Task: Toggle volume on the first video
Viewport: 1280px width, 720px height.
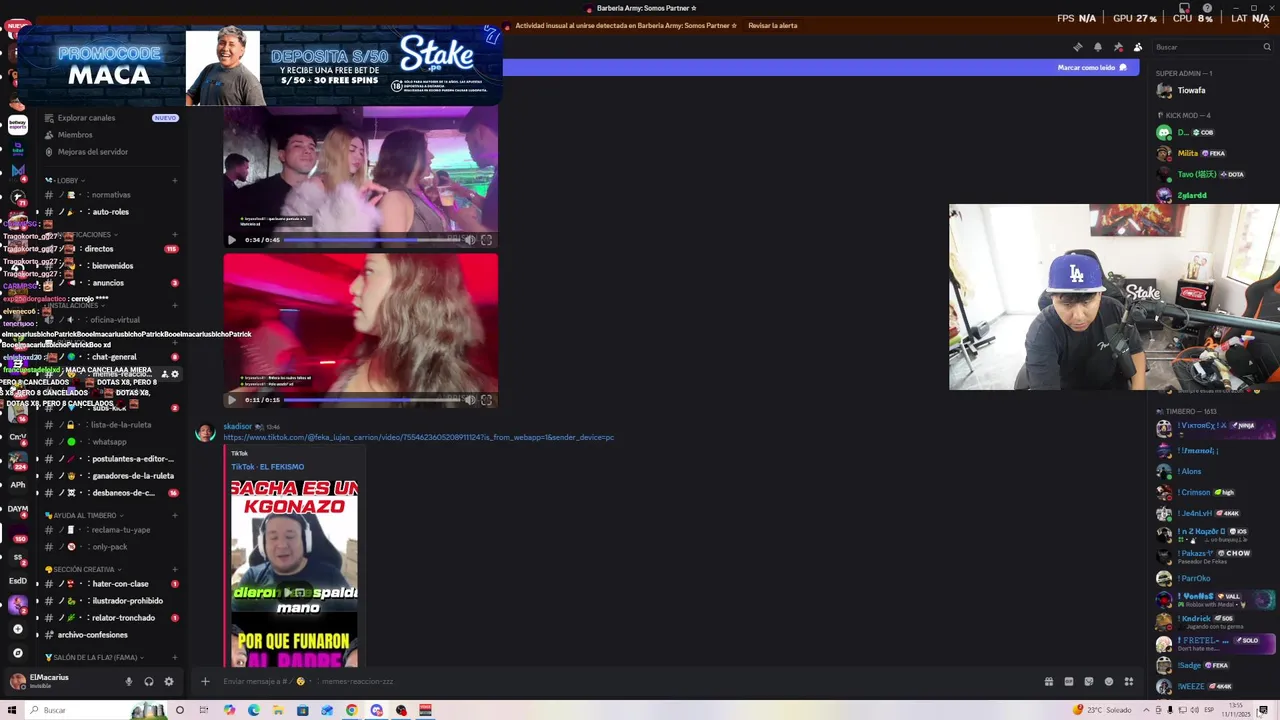Action: pos(470,240)
